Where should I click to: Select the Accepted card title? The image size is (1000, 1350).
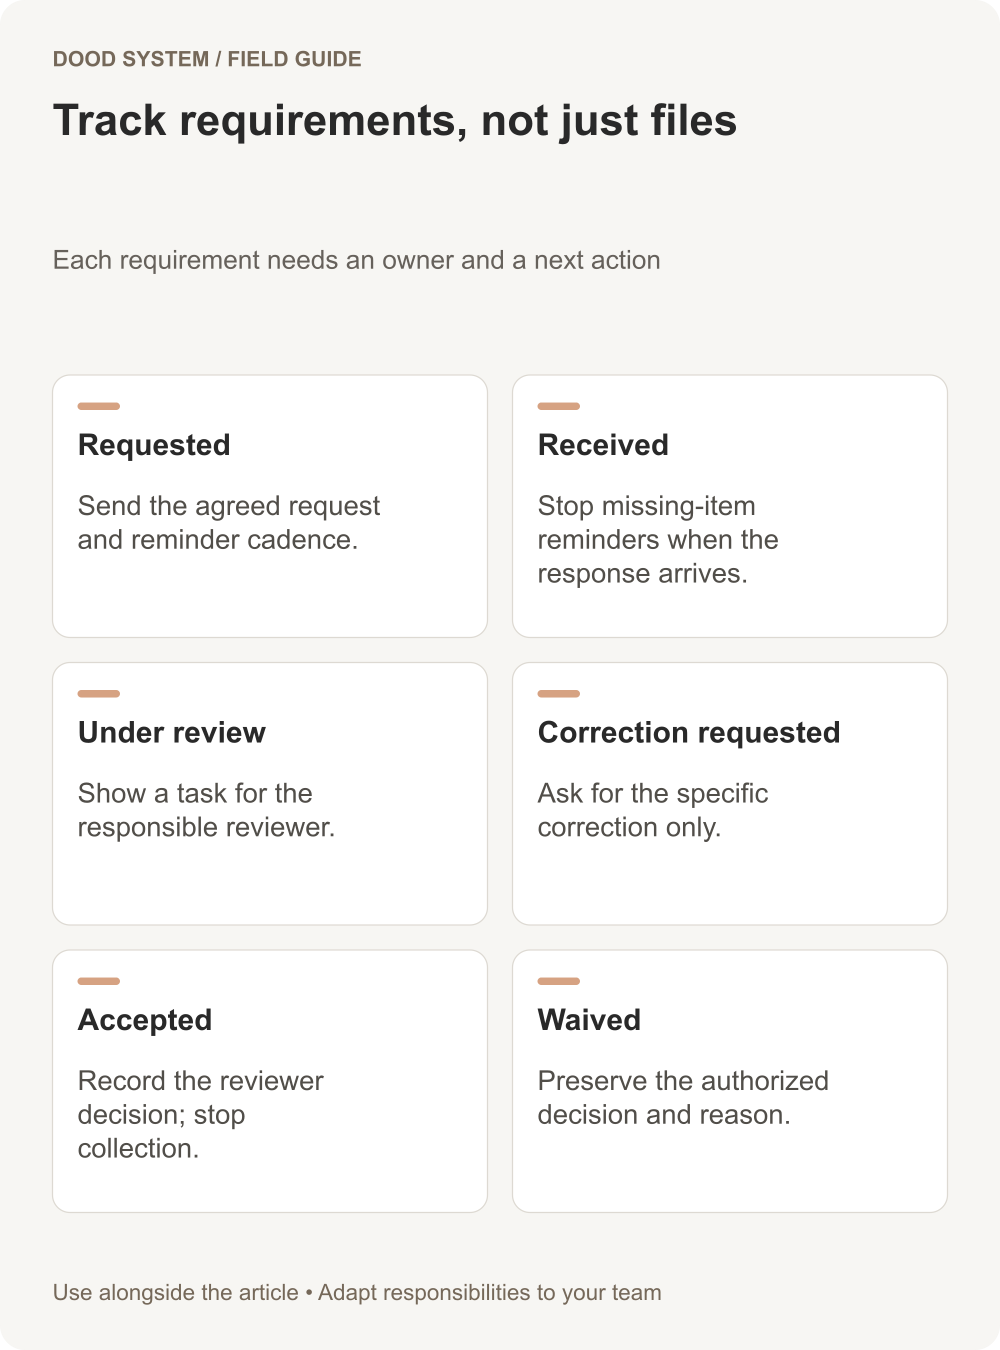point(145,1020)
